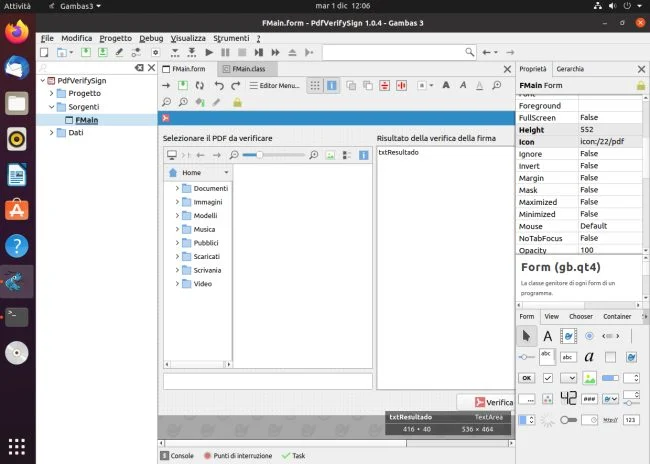Toggle detailed view button in file chooser toolbar
This screenshot has width=650, height=464.
click(347, 155)
